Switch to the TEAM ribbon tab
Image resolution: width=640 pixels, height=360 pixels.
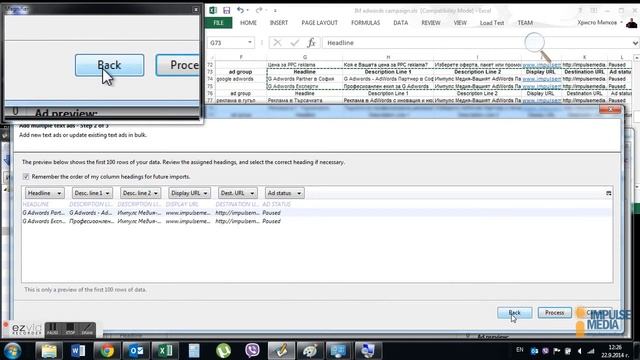point(525,23)
